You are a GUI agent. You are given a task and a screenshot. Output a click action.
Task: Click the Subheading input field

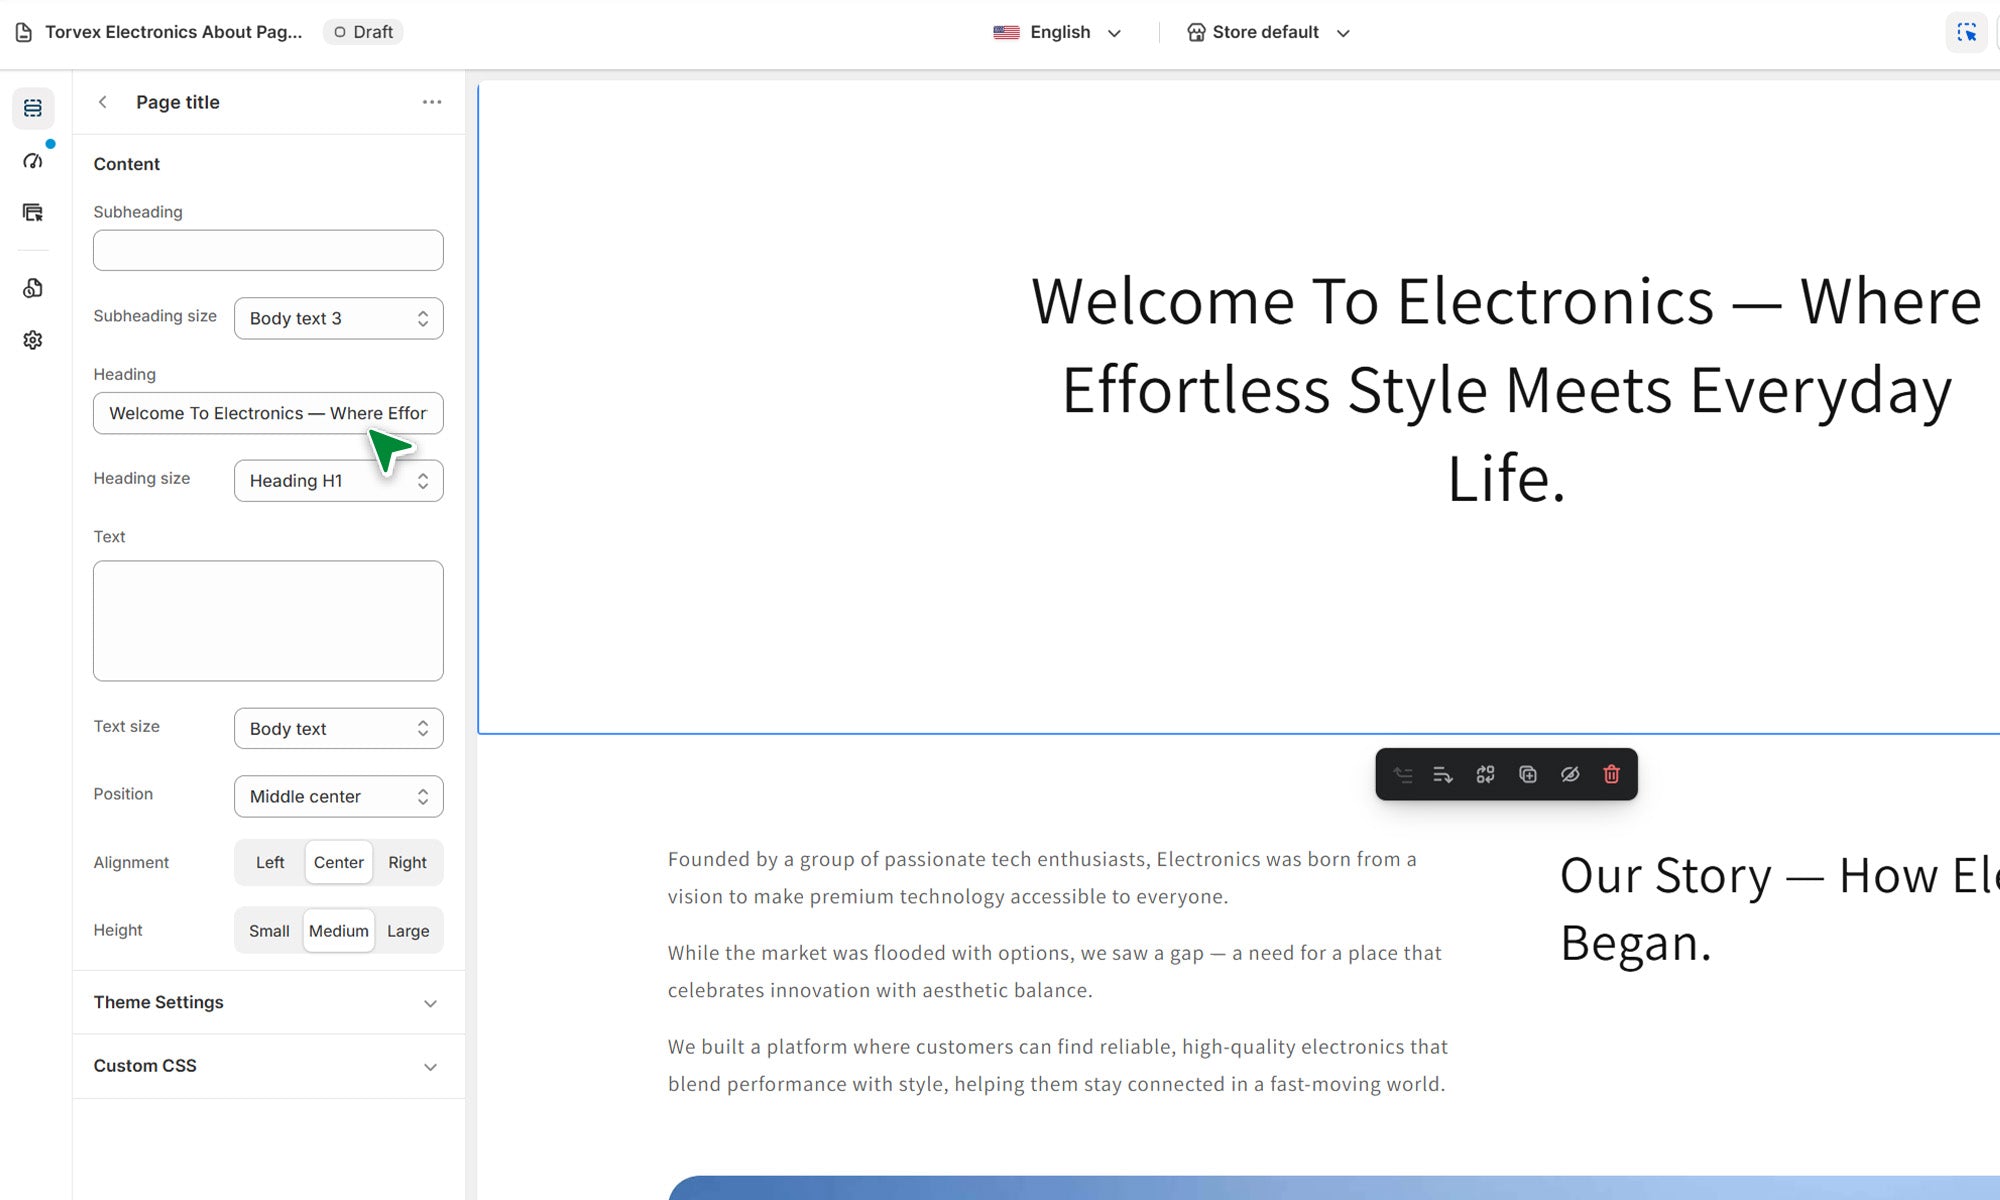pyautogui.click(x=268, y=250)
